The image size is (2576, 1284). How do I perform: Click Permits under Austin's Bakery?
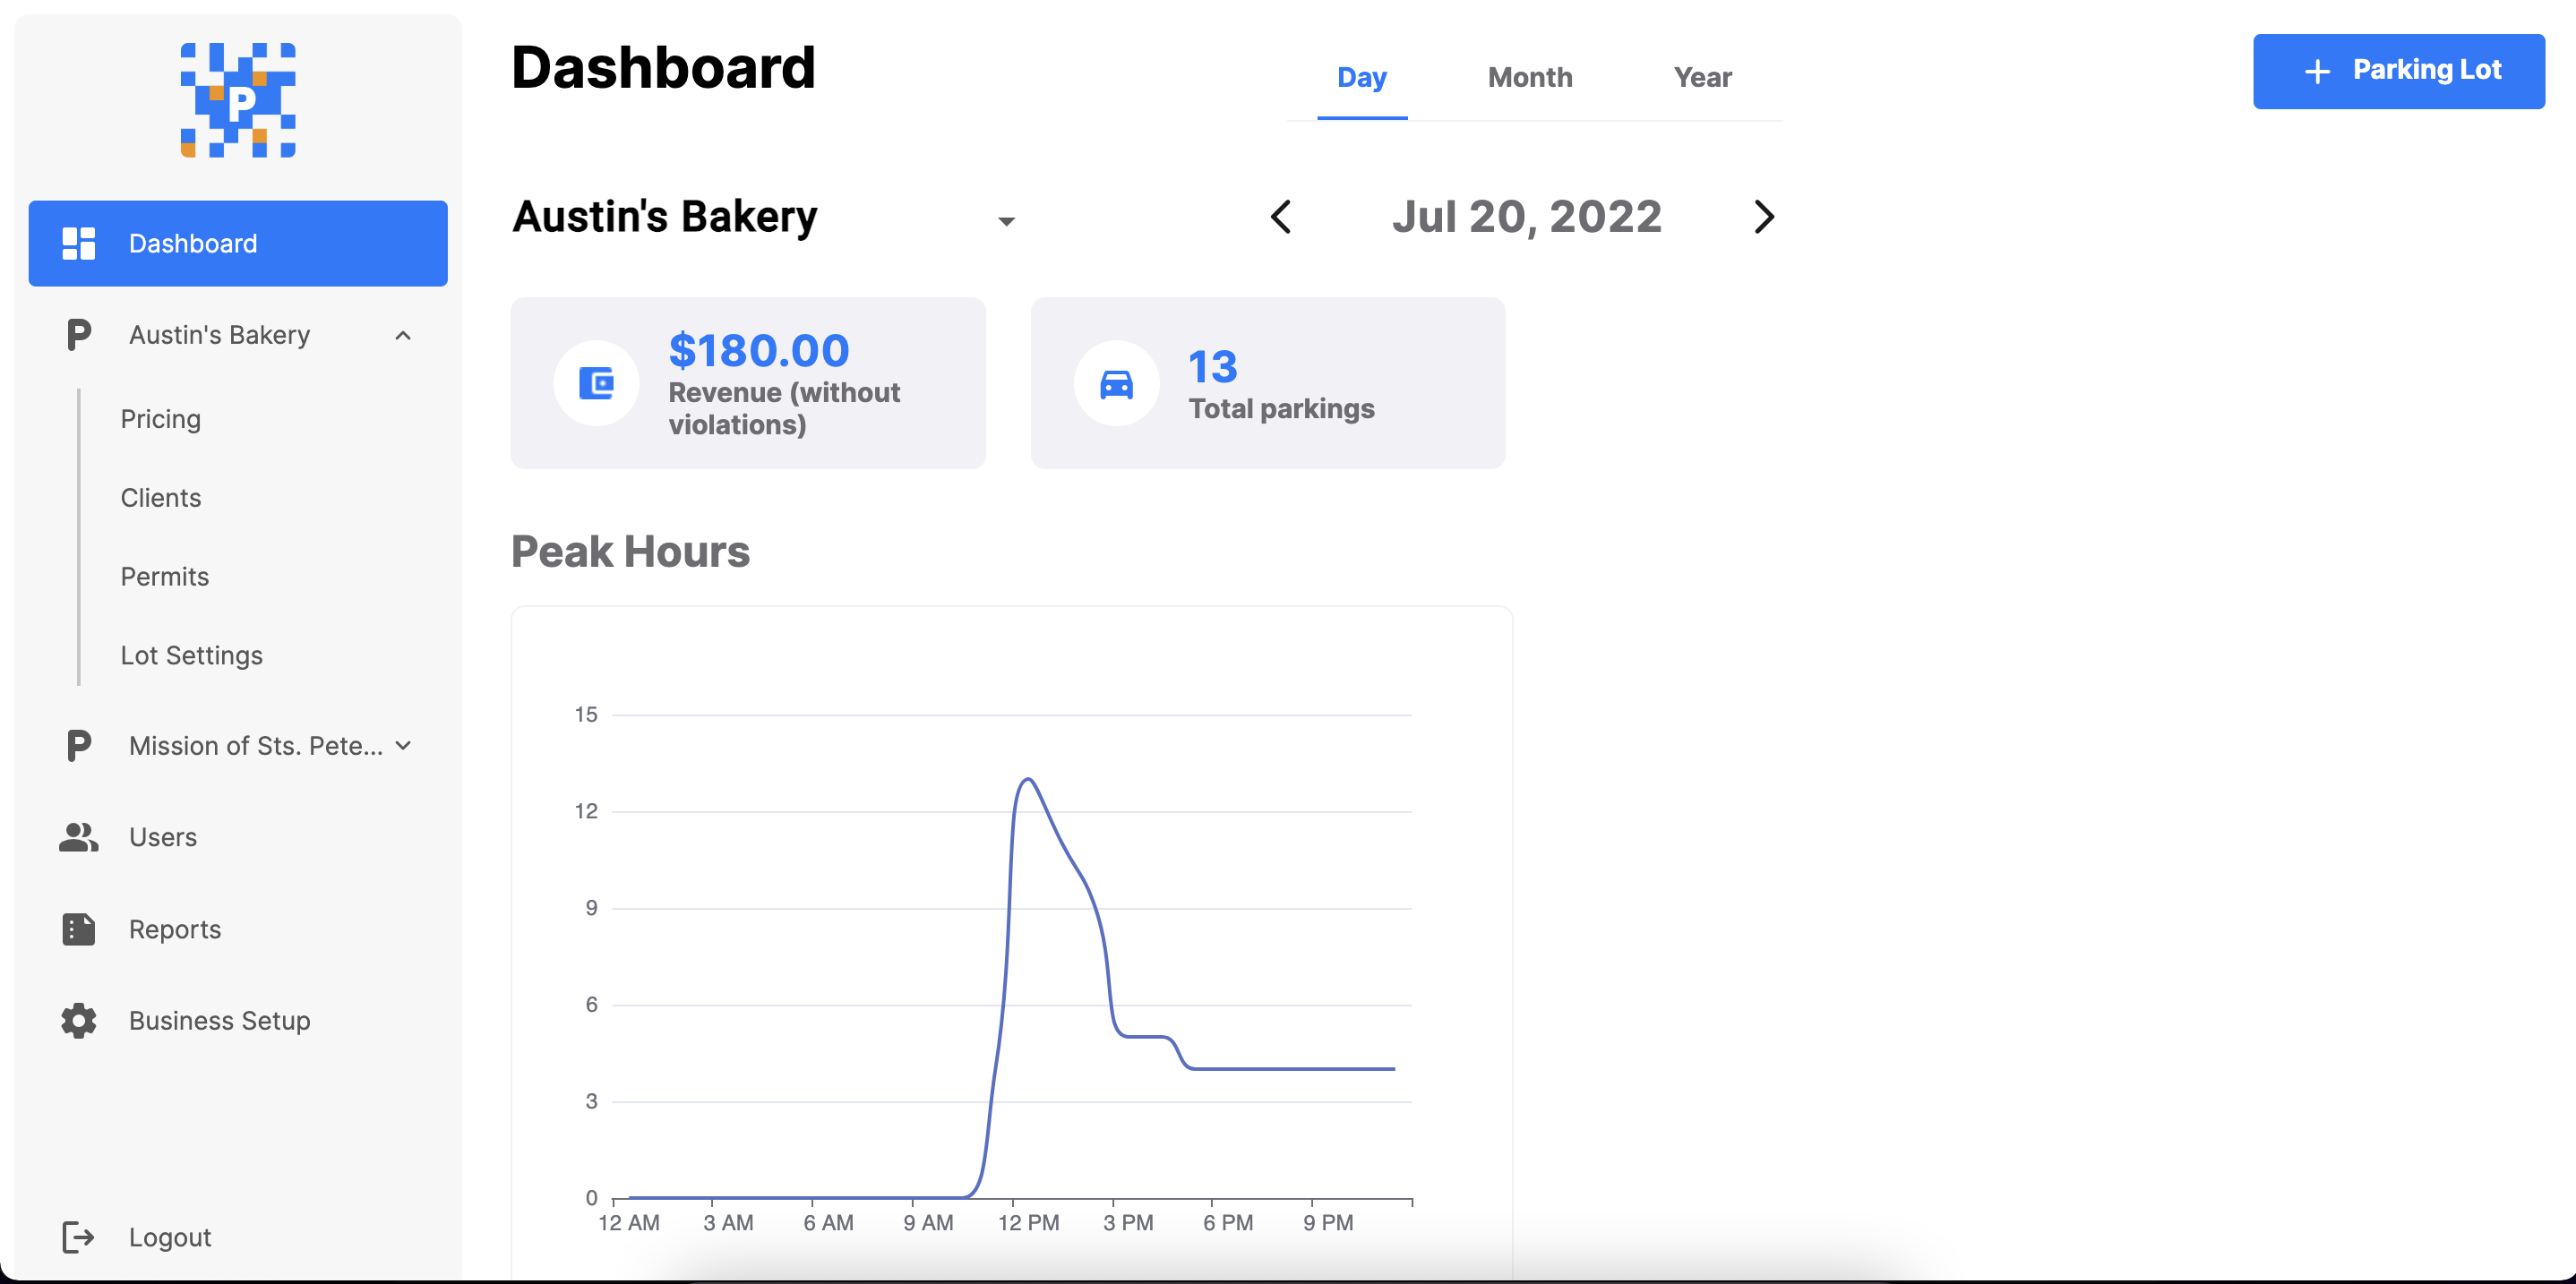164,575
